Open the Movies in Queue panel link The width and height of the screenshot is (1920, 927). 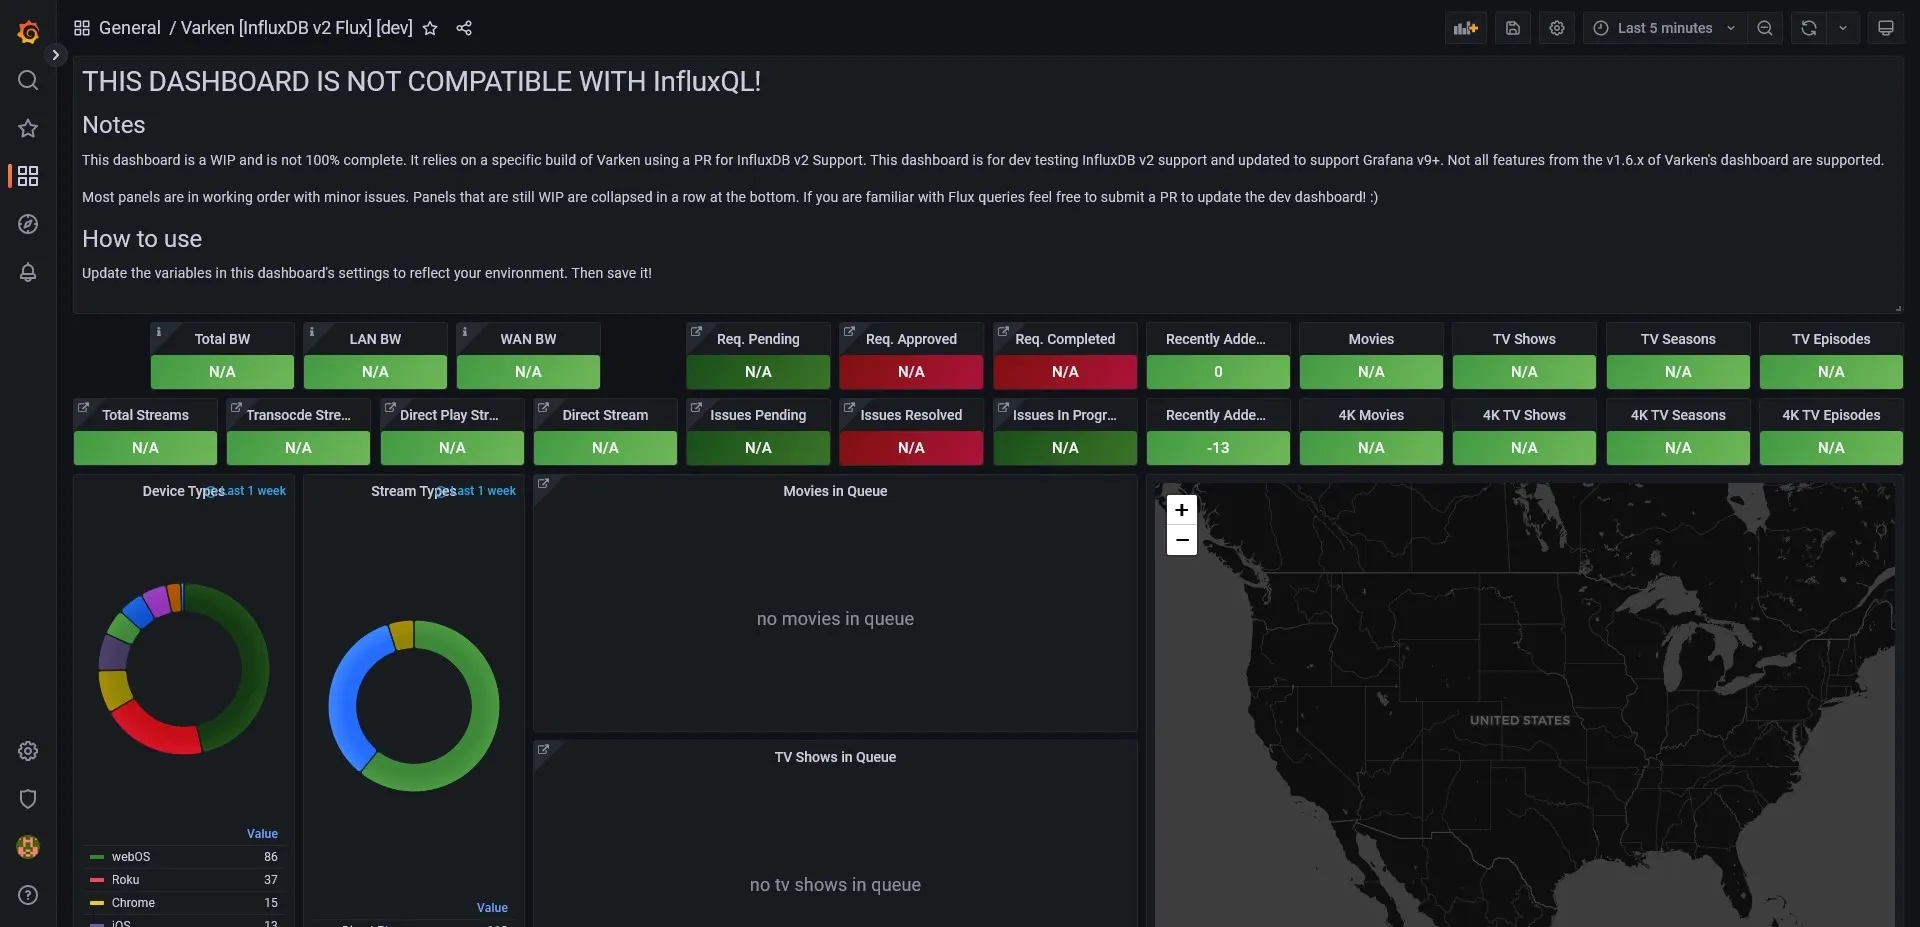click(543, 484)
